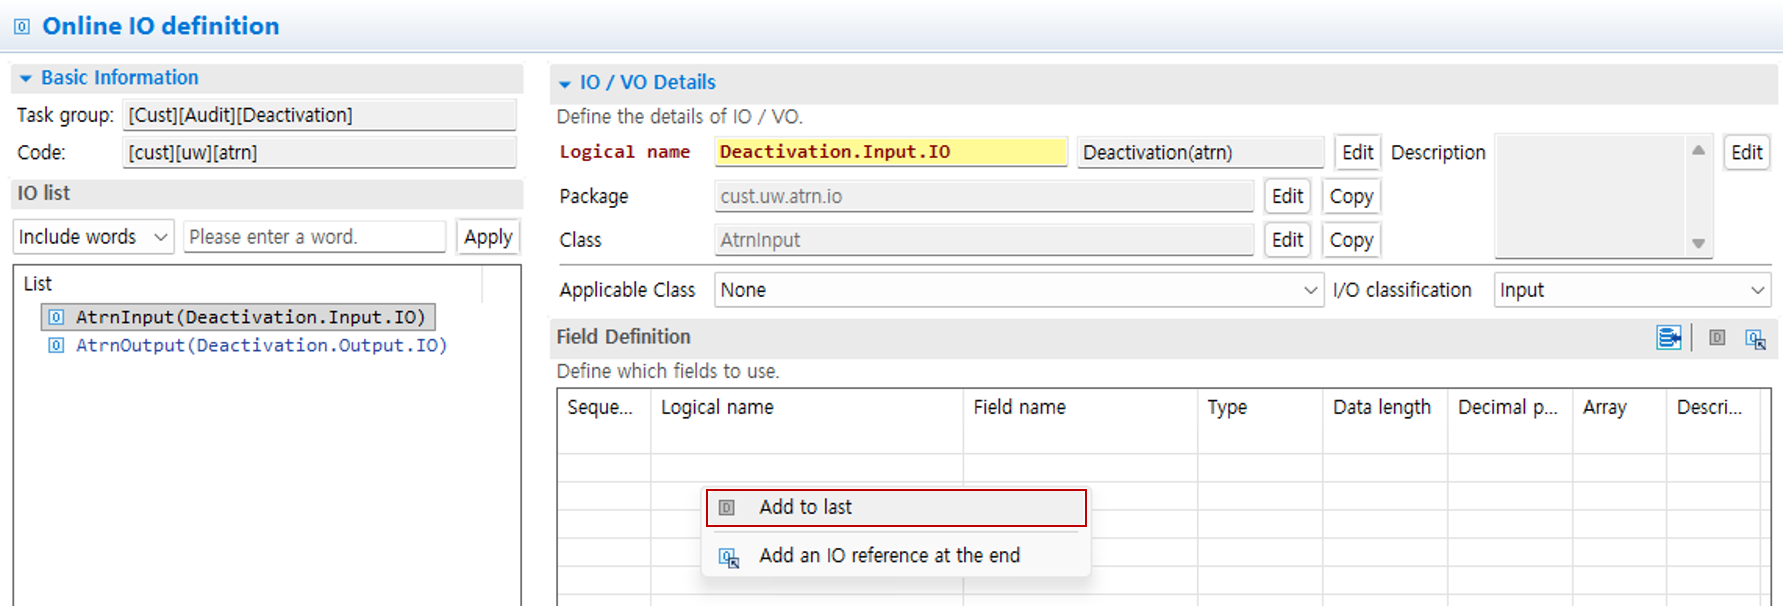Click the database import icon in Field Definition
1783x606 pixels.
(x=1668, y=338)
